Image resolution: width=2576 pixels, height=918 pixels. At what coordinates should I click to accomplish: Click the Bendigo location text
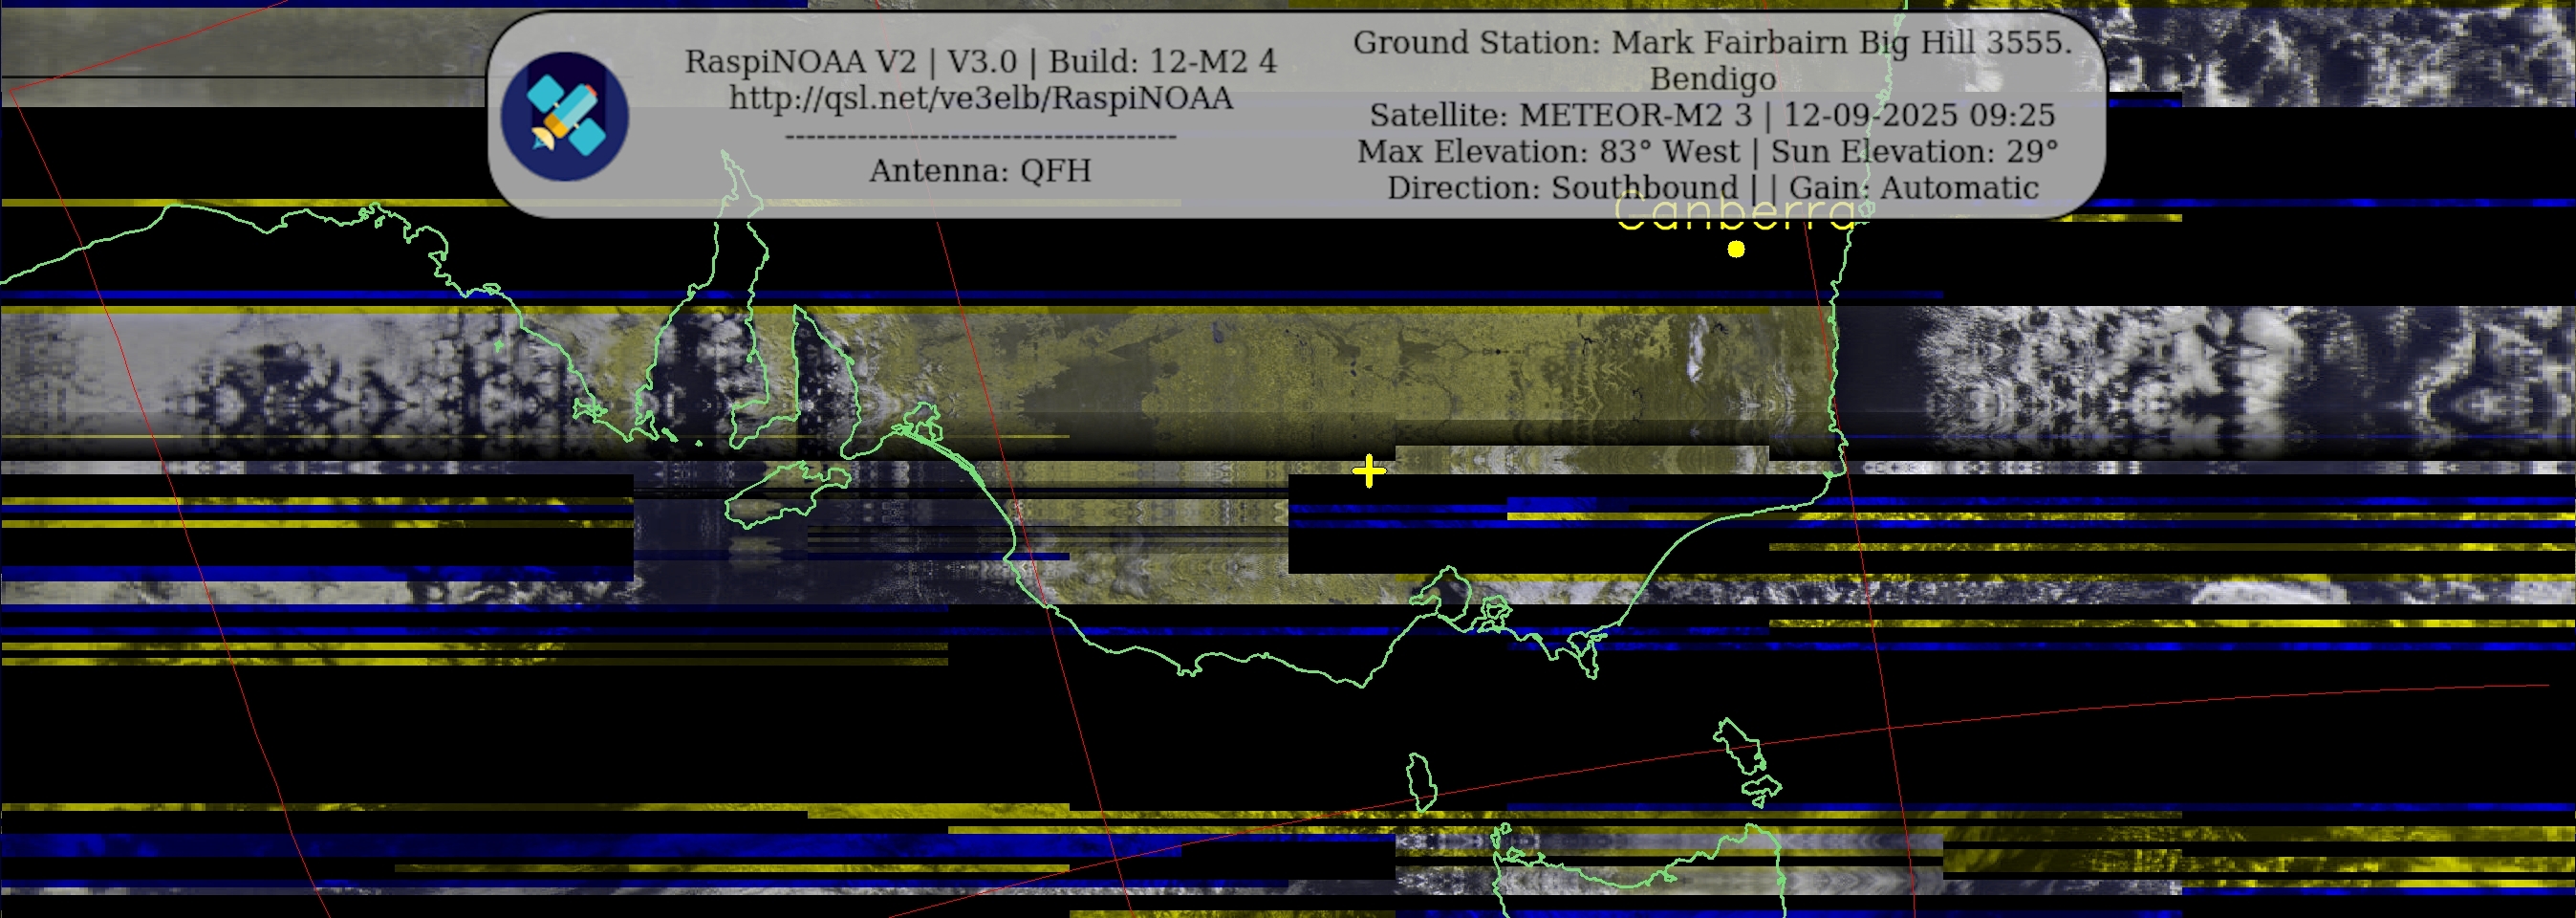1712,79
